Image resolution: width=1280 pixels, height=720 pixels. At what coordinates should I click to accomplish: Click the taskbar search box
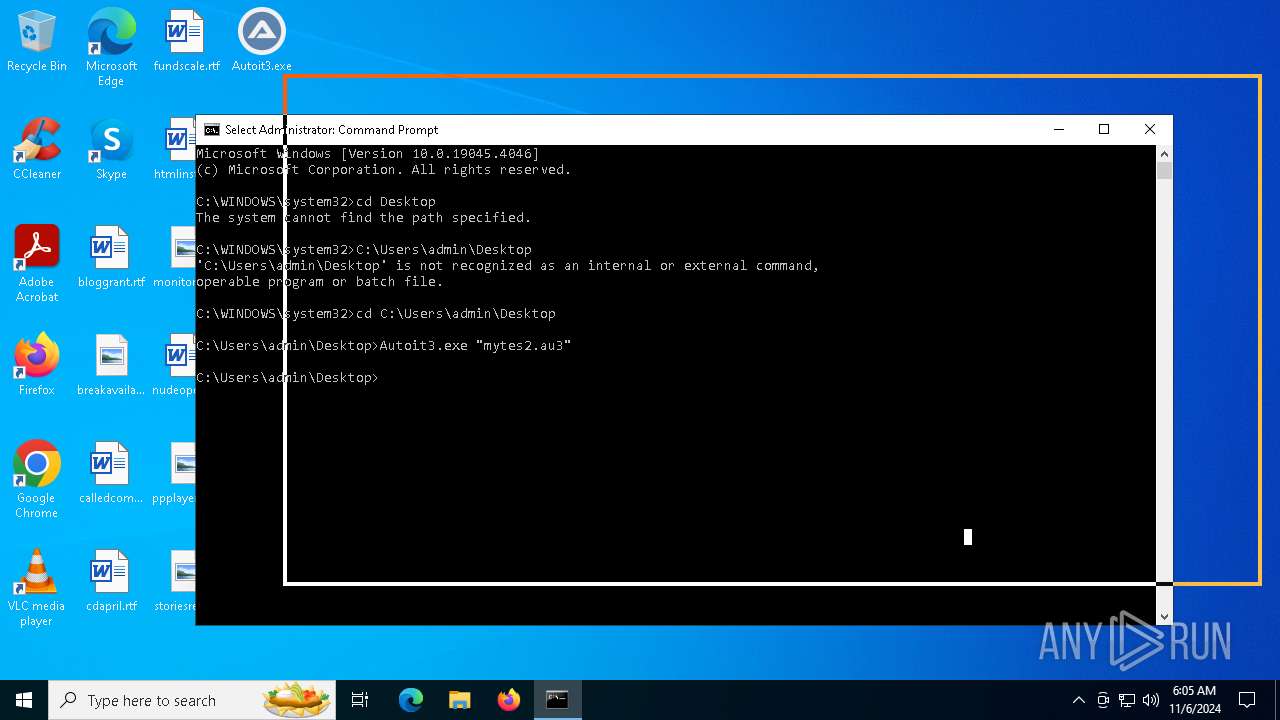pos(193,700)
